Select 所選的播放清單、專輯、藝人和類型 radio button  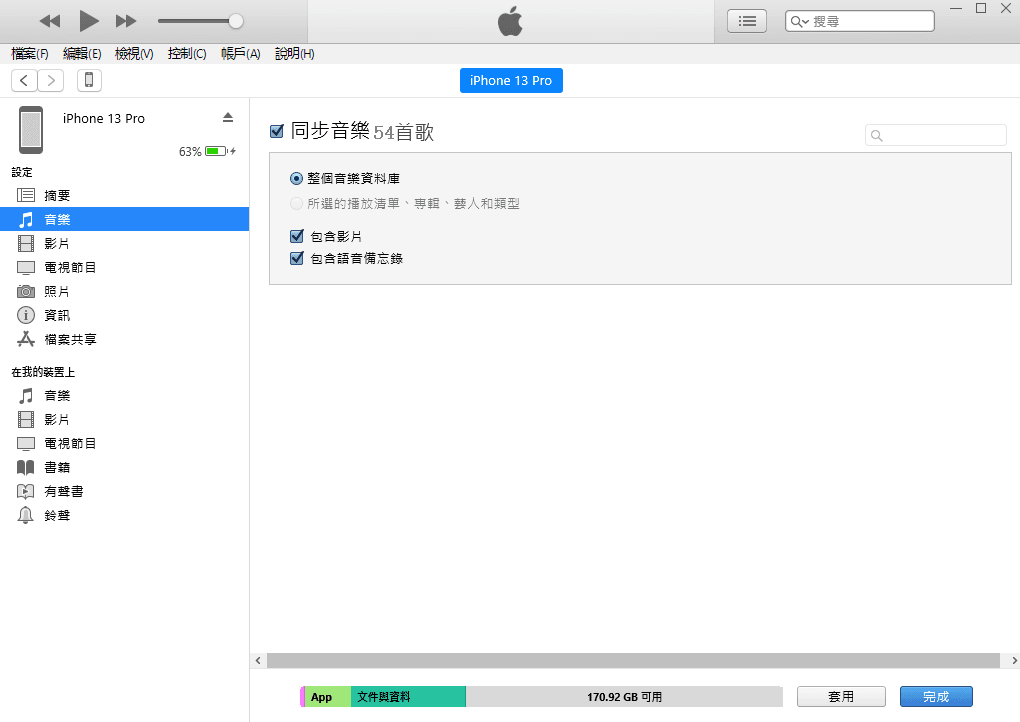pos(296,204)
